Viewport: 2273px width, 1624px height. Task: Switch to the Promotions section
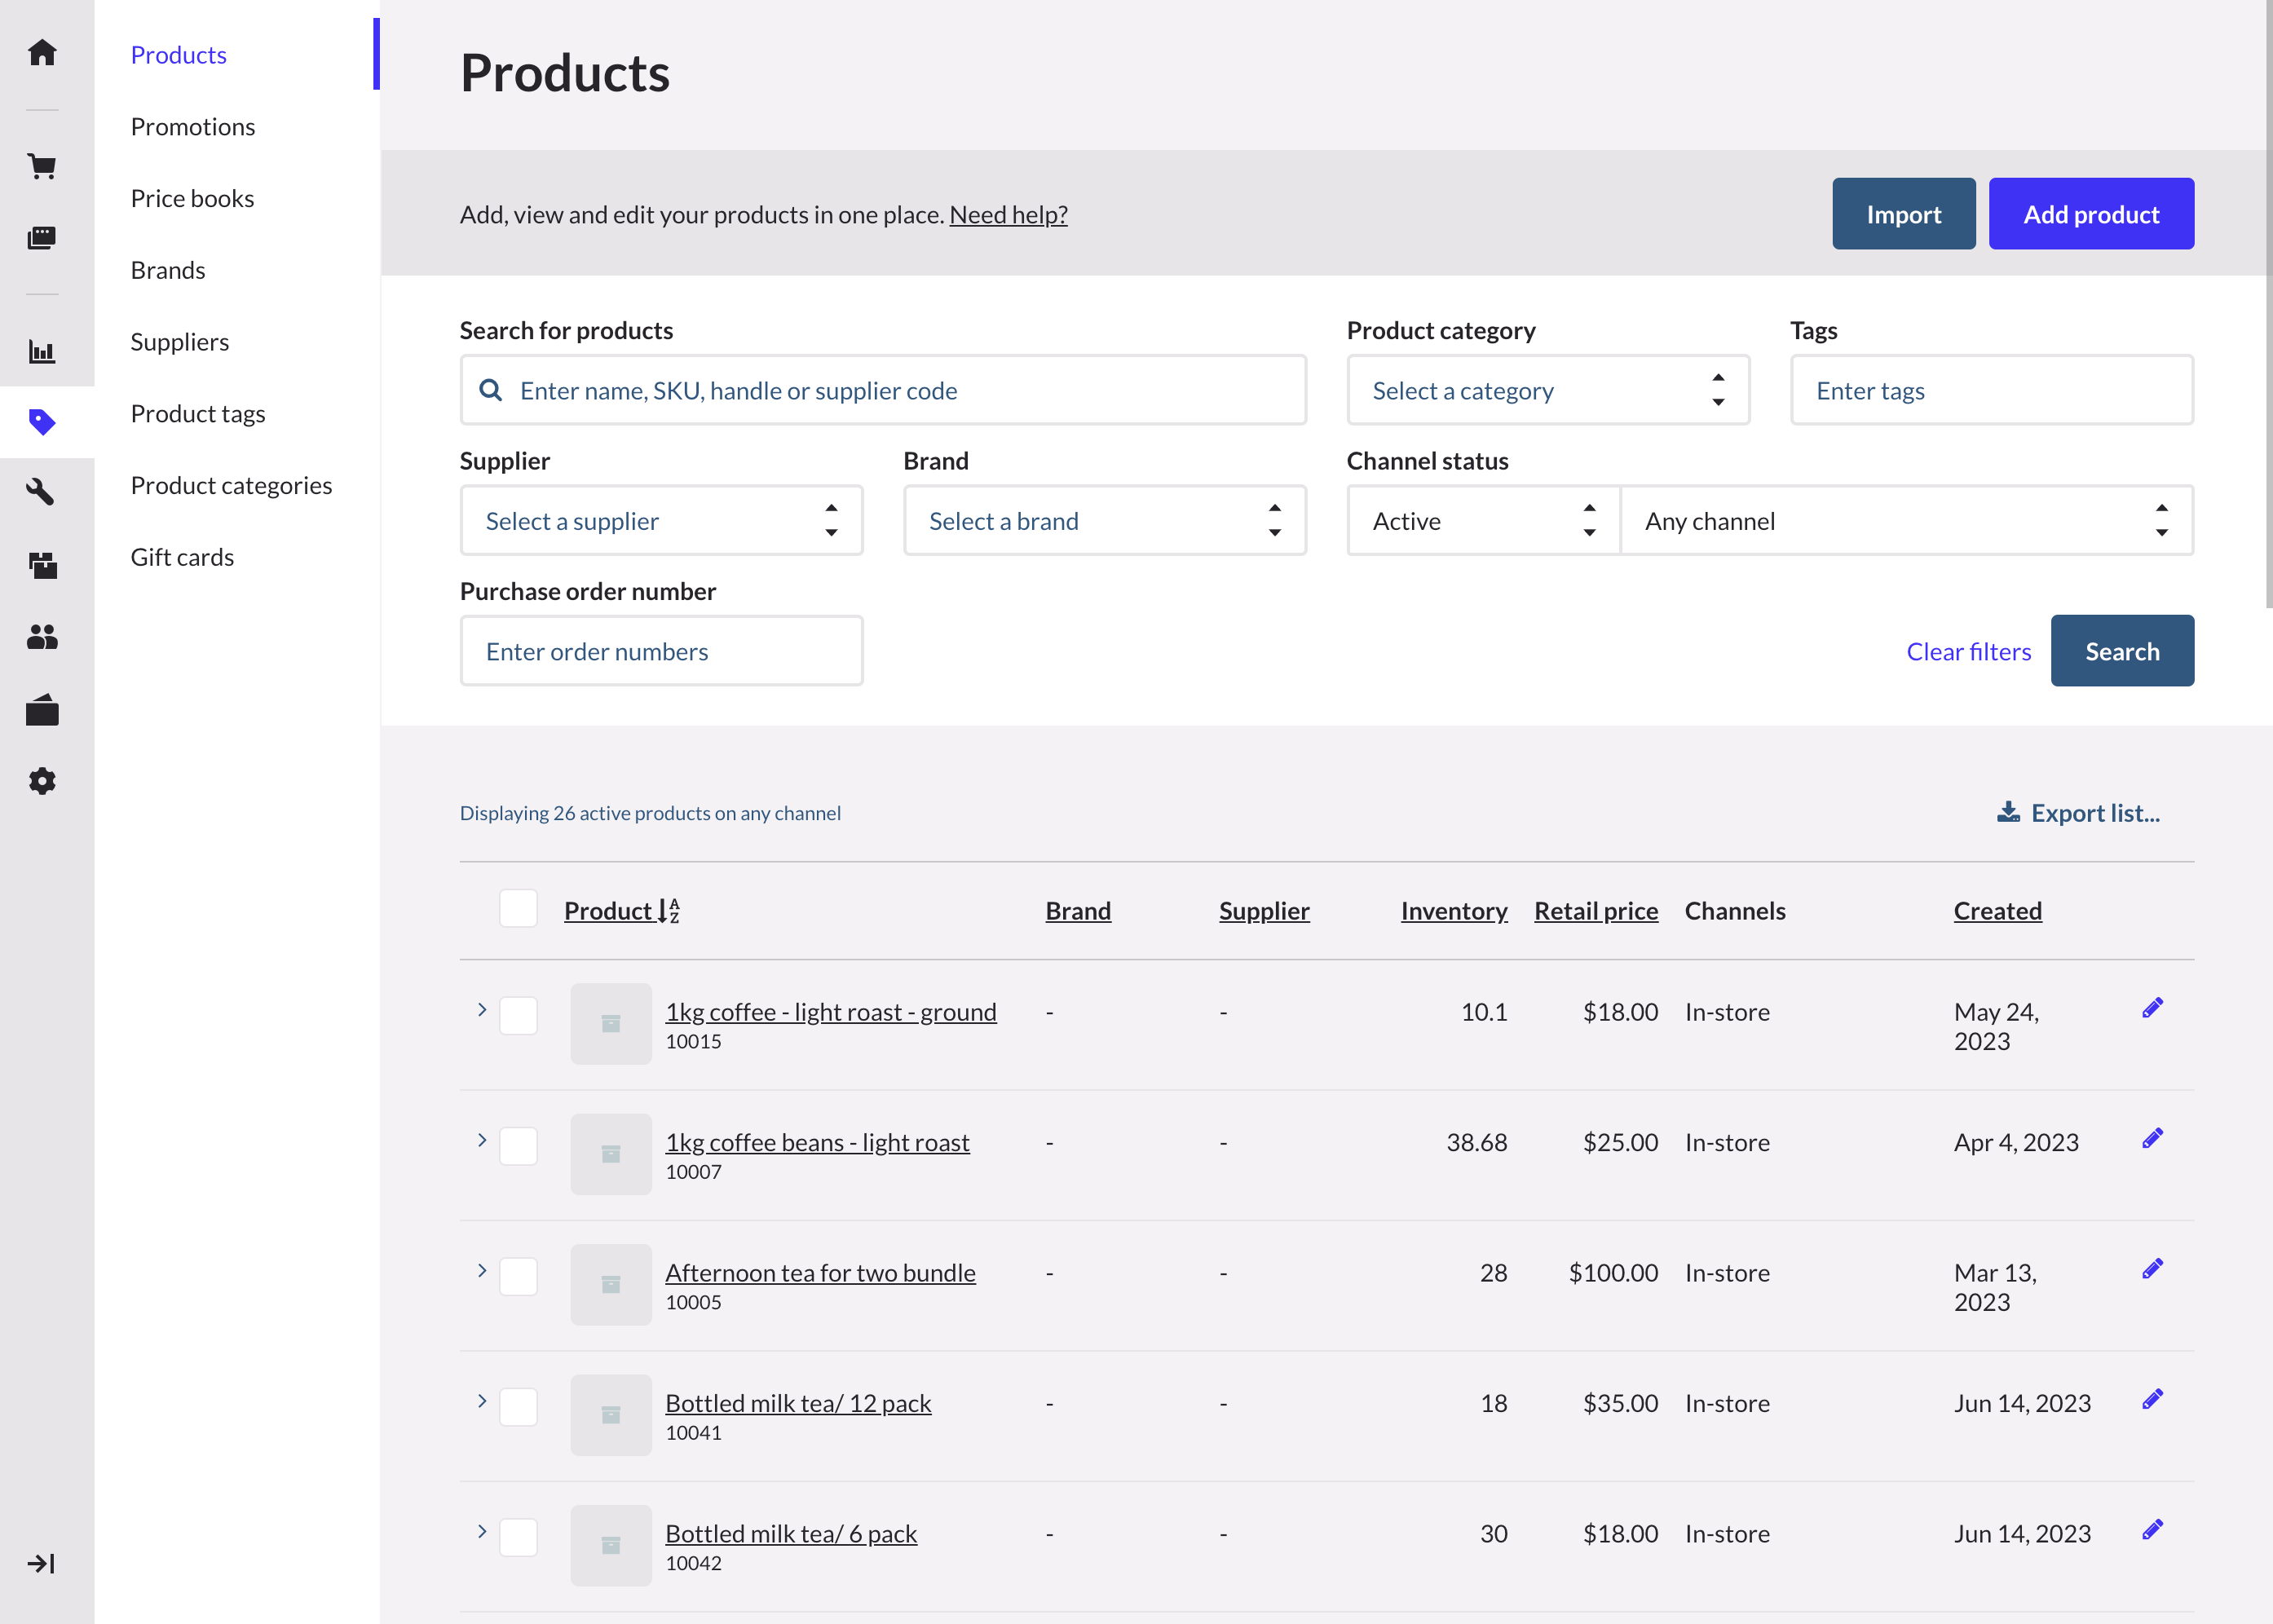tap(192, 126)
